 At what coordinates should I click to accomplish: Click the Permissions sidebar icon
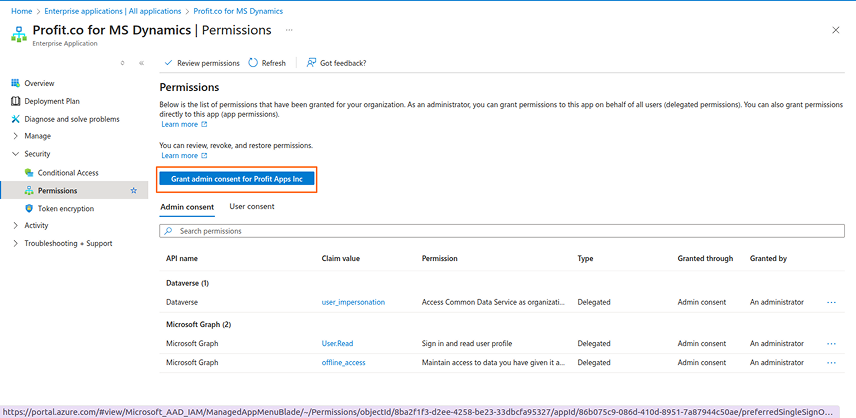click(x=29, y=190)
